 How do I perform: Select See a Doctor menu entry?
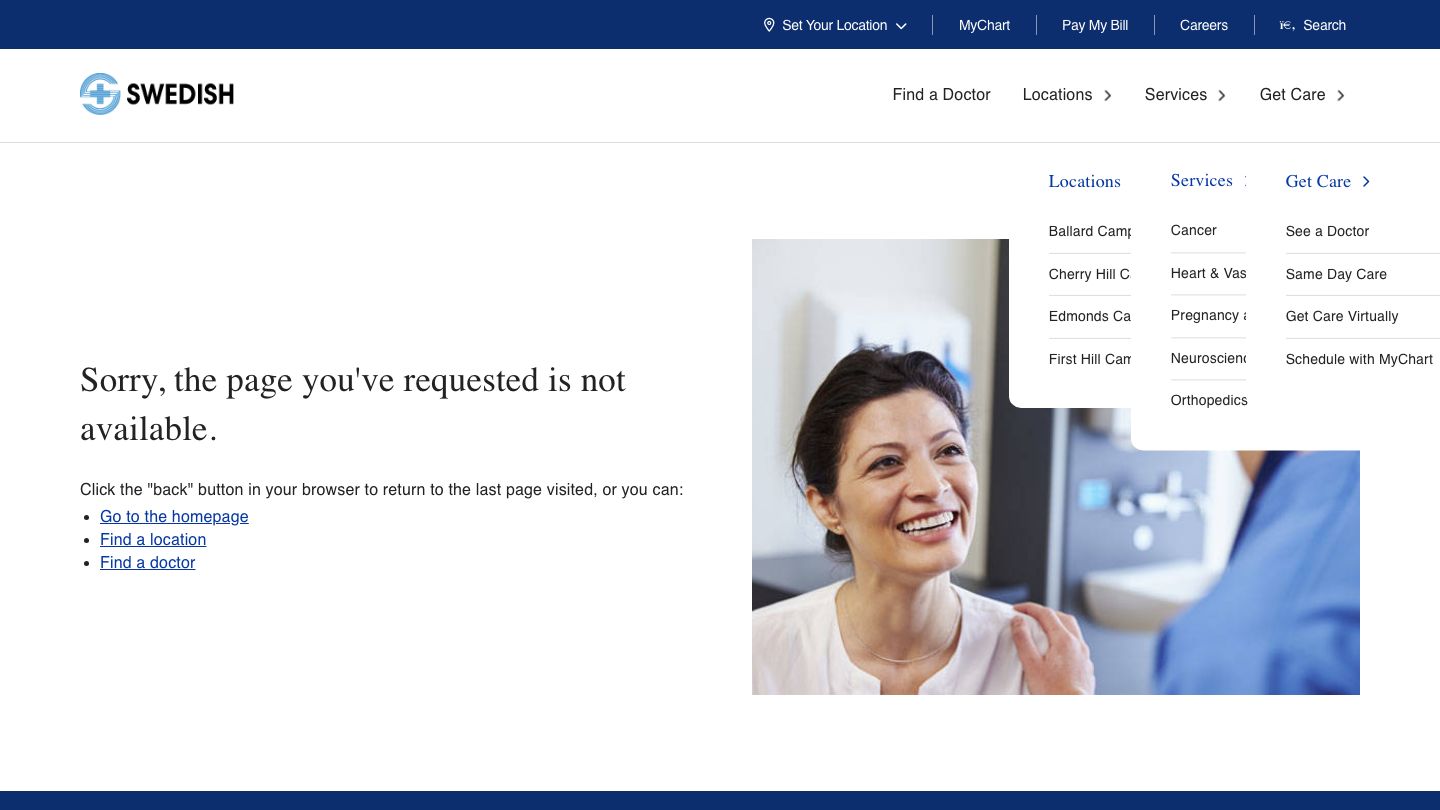point(1327,231)
